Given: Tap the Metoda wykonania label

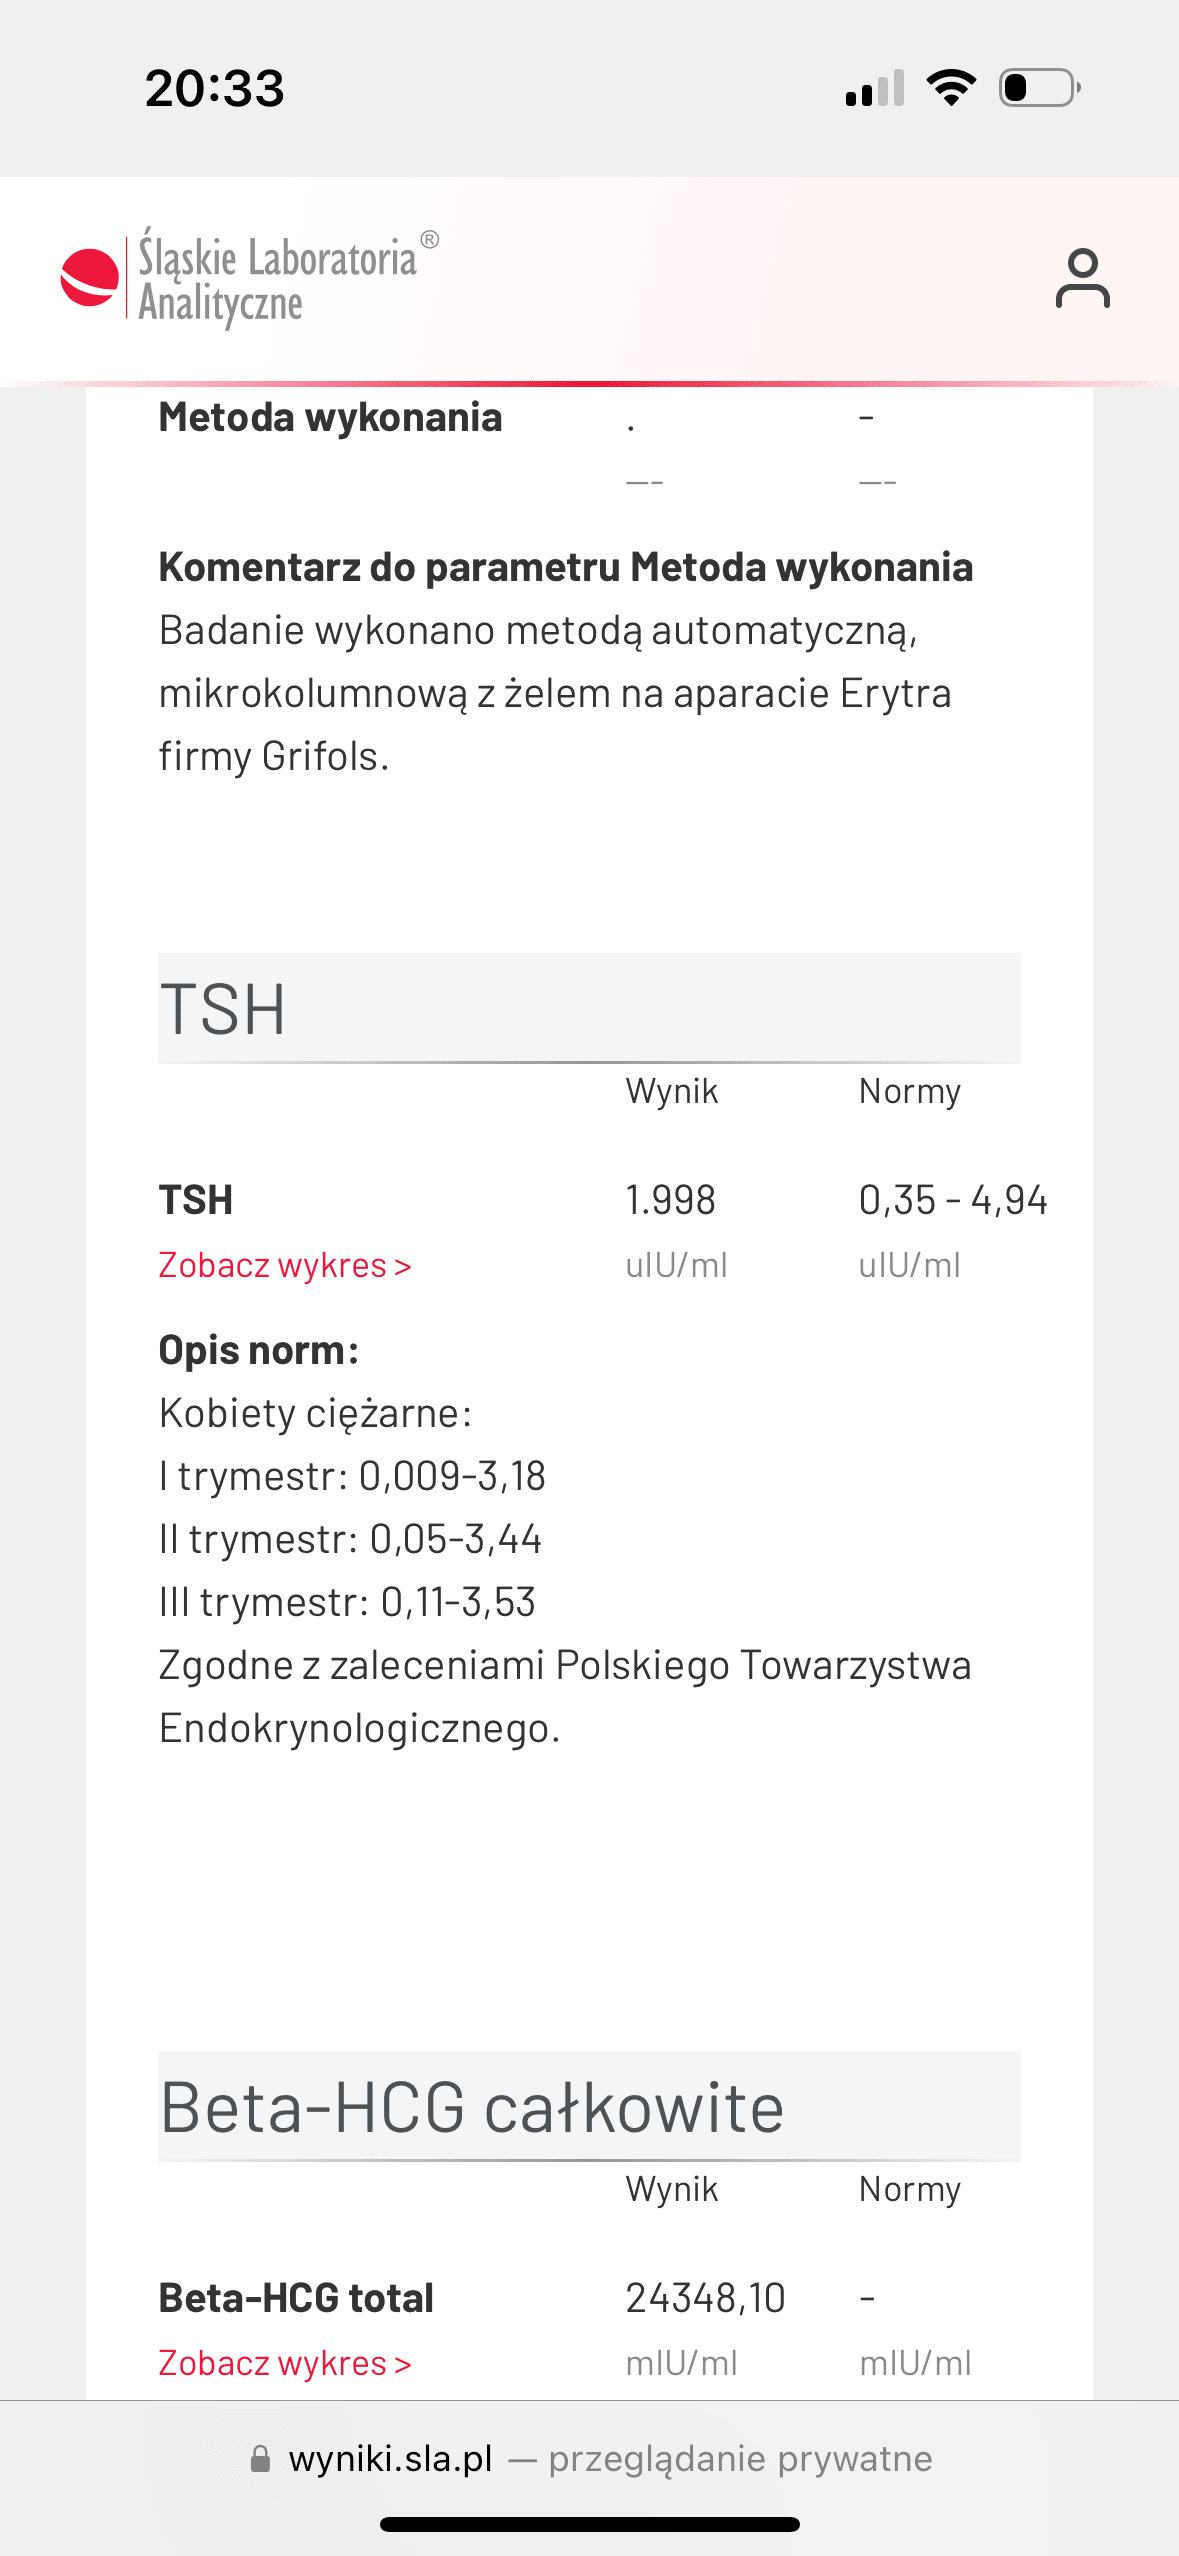Looking at the screenshot, I should [x=330, y=418].
